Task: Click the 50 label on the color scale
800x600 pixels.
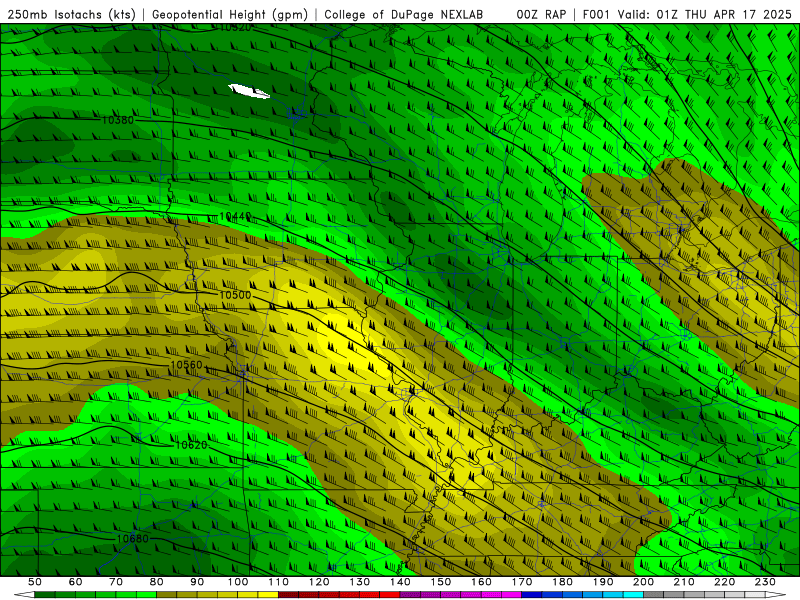Action: (35, 582)
